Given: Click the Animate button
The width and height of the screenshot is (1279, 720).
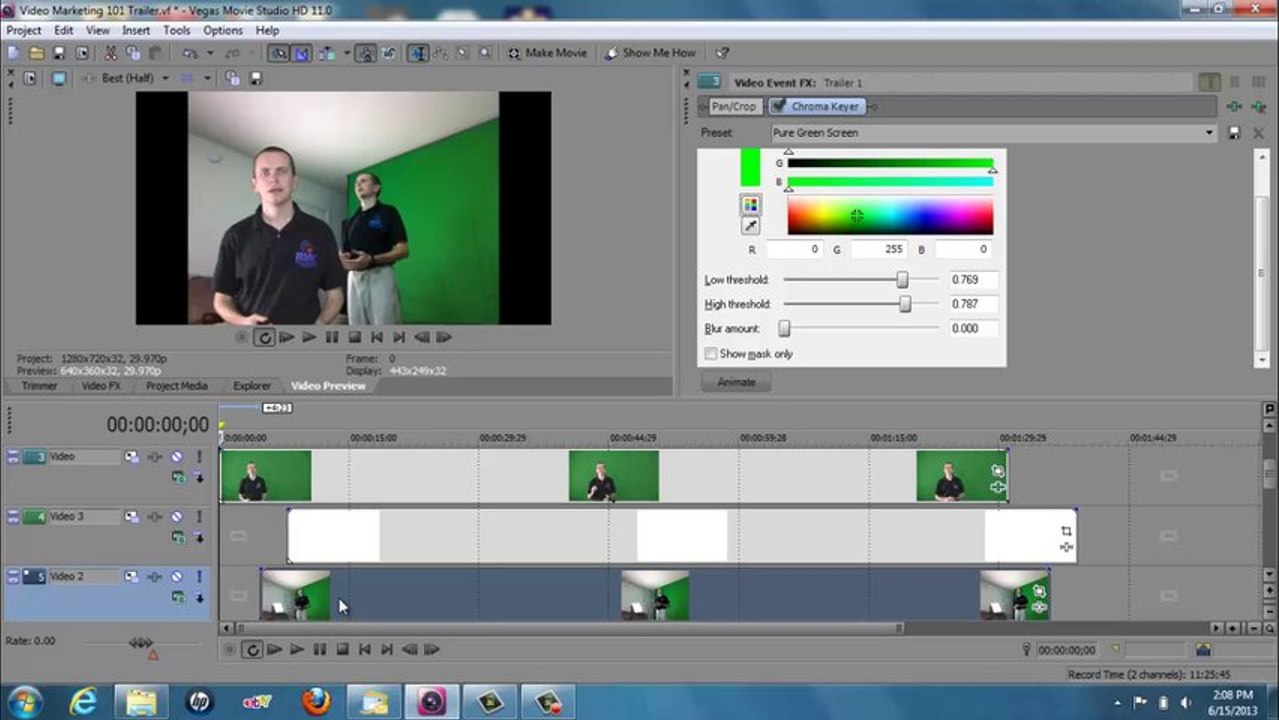Looking at the screenshot, I should (x=736, y=382).
